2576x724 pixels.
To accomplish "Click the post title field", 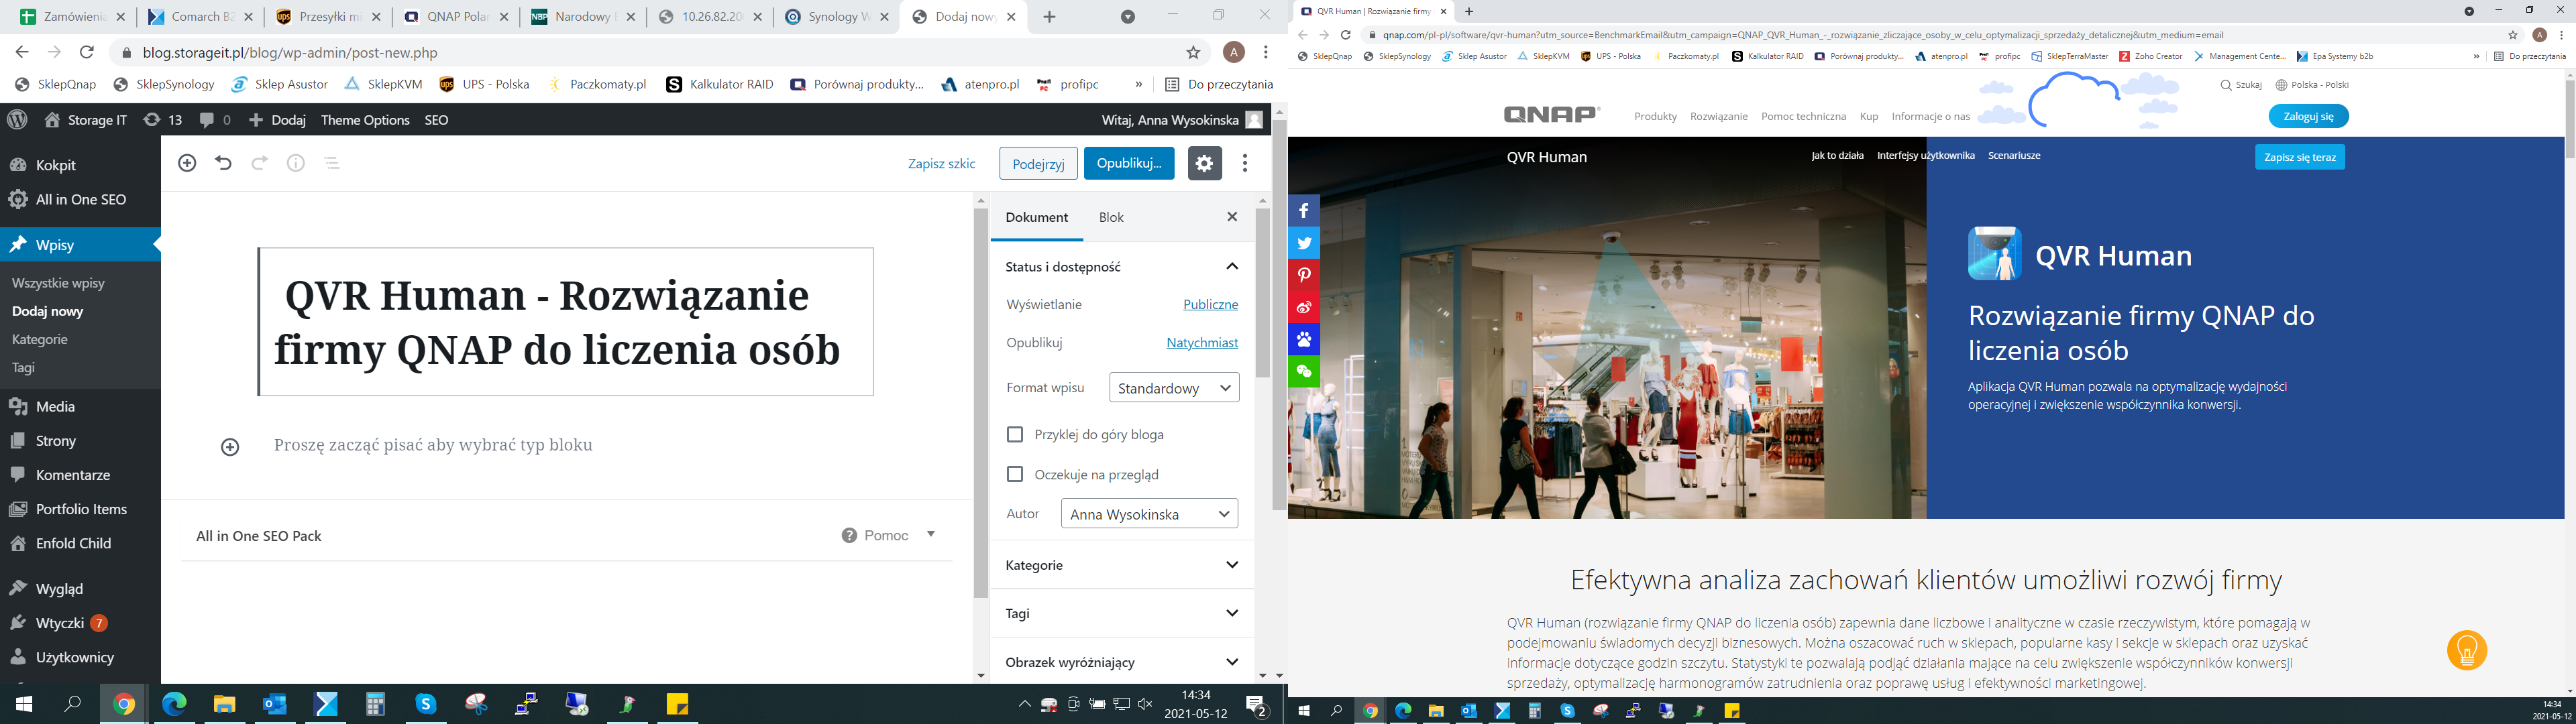I will point(566,322).
